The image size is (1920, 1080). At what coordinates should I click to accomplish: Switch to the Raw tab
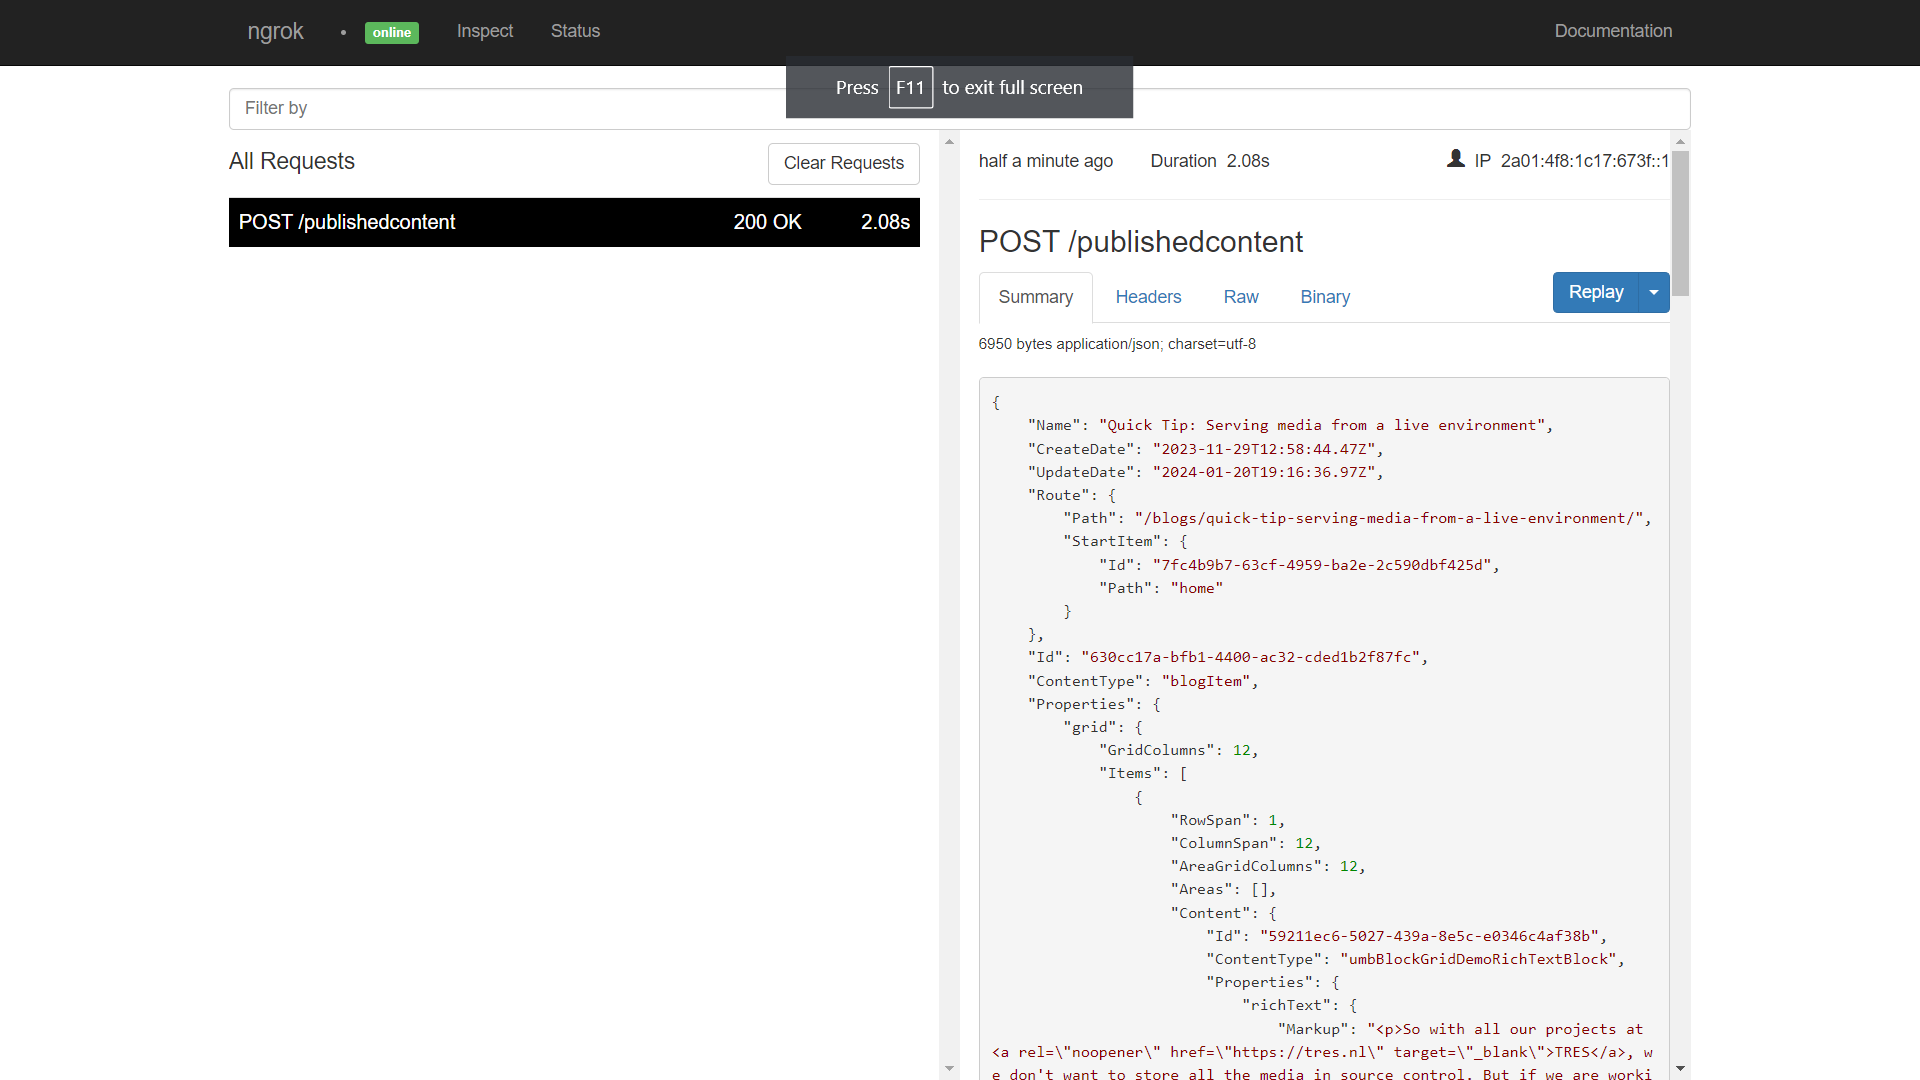tap(1240, 297)
